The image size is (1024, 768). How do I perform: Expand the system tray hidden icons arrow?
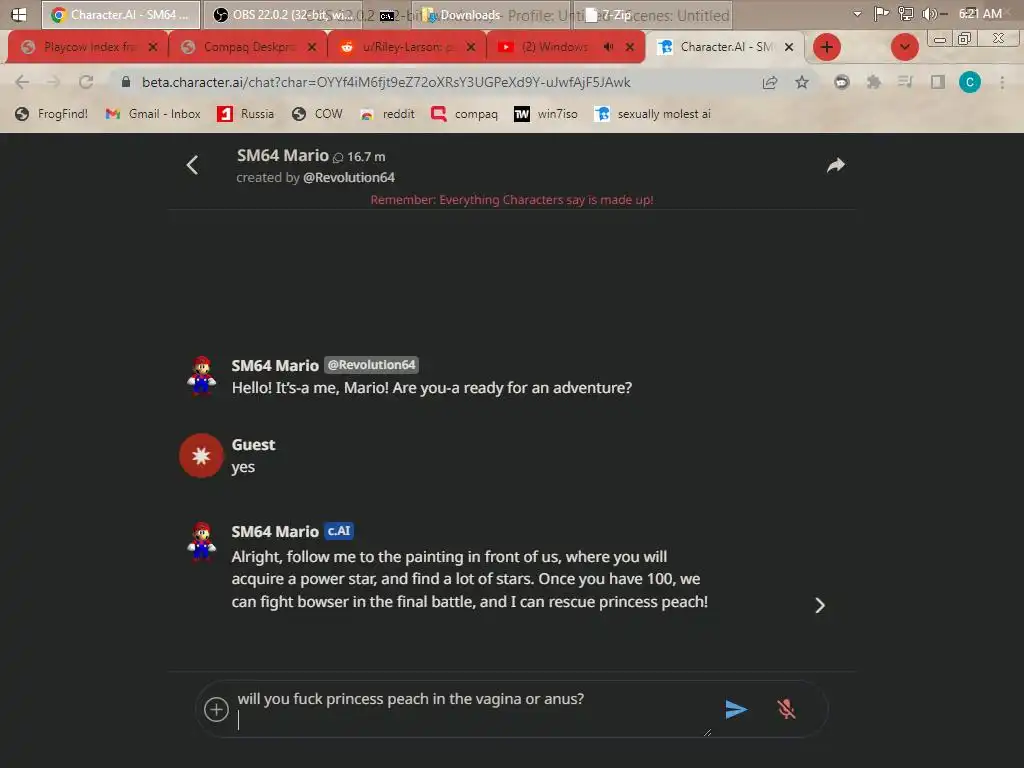point(857,14)
